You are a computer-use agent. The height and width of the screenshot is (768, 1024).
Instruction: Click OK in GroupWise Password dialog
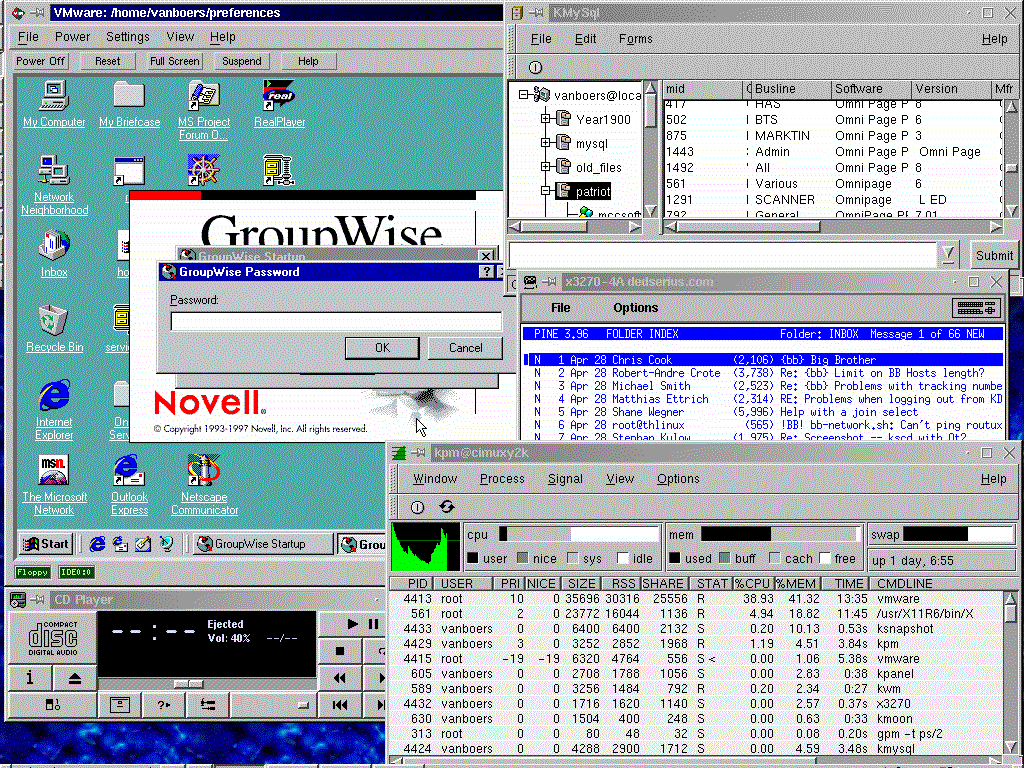click(x=382, y=348)
